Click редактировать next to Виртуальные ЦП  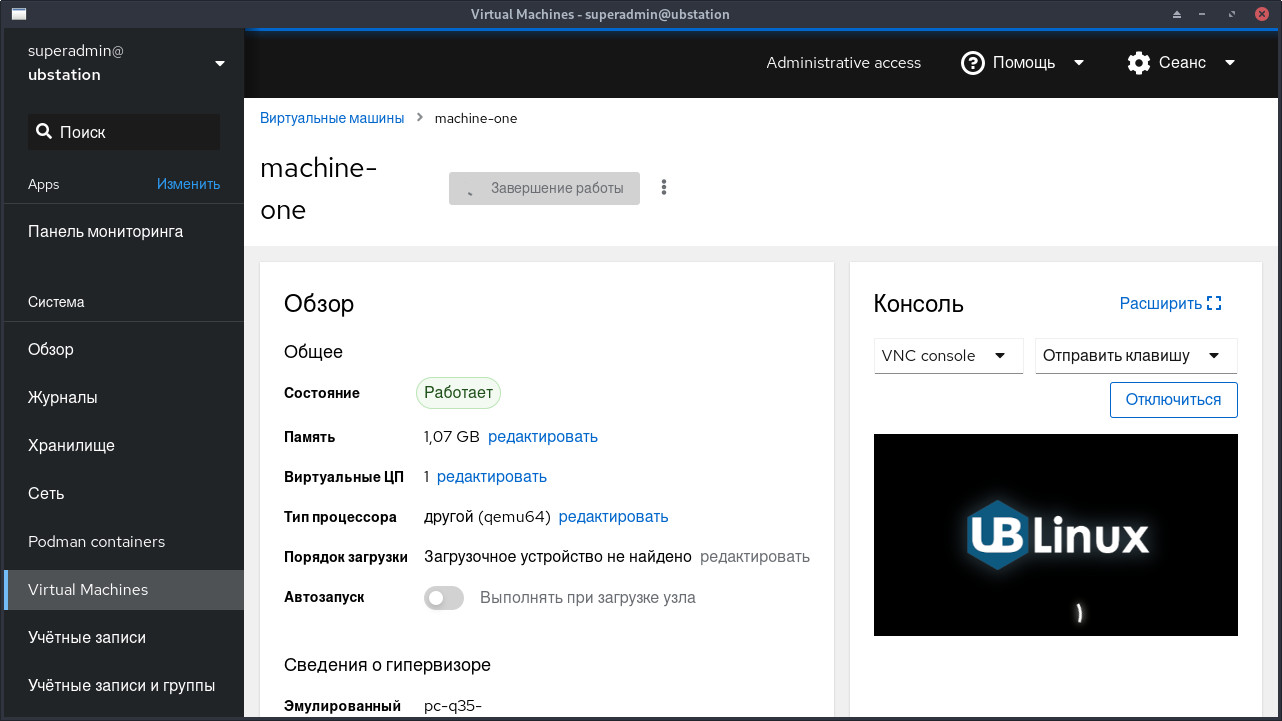click(492, 476)
